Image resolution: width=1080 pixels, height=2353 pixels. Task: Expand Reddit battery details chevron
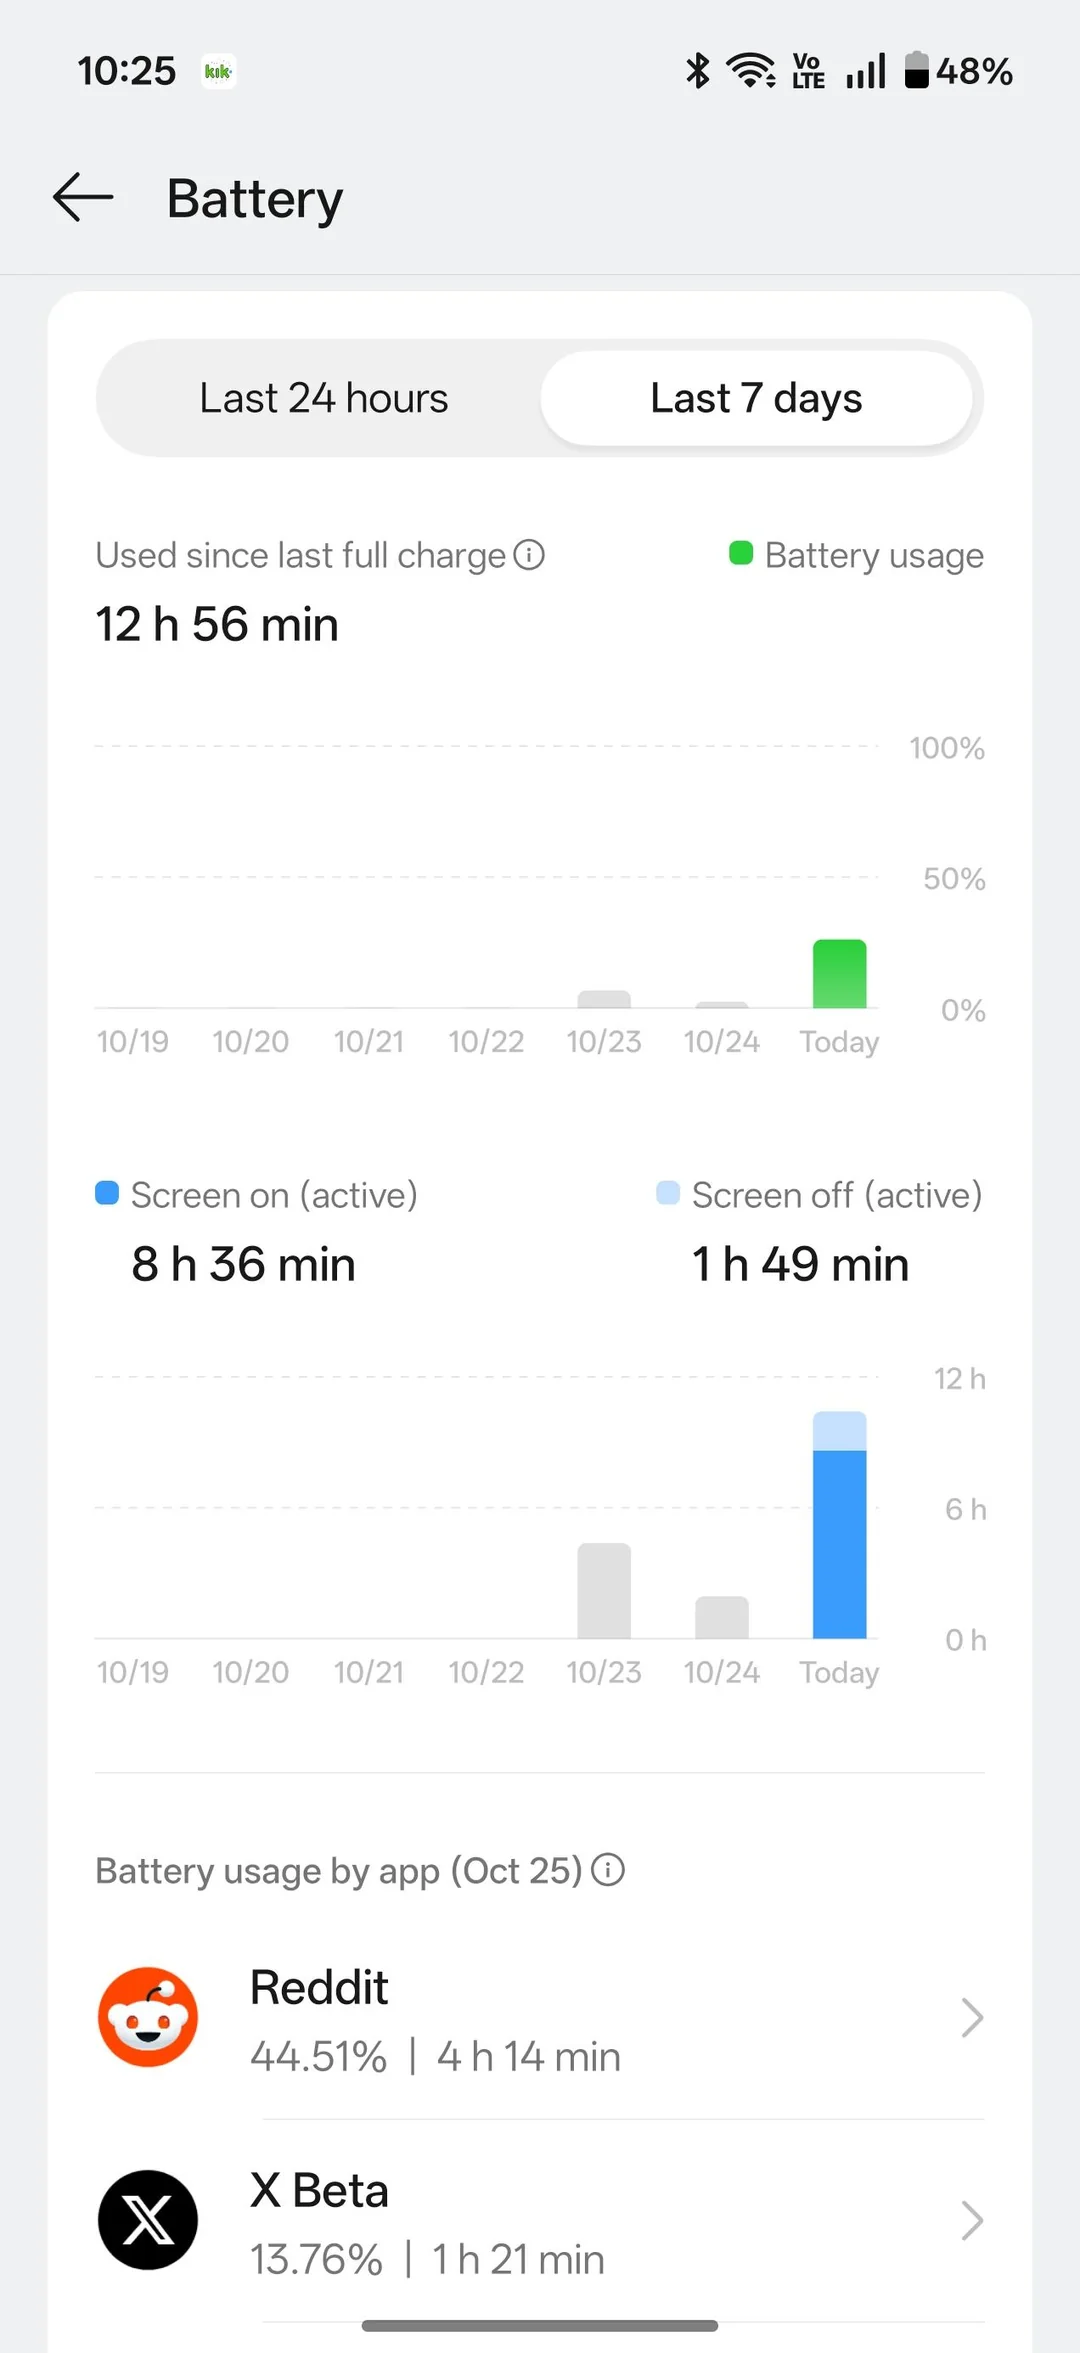971,2017
